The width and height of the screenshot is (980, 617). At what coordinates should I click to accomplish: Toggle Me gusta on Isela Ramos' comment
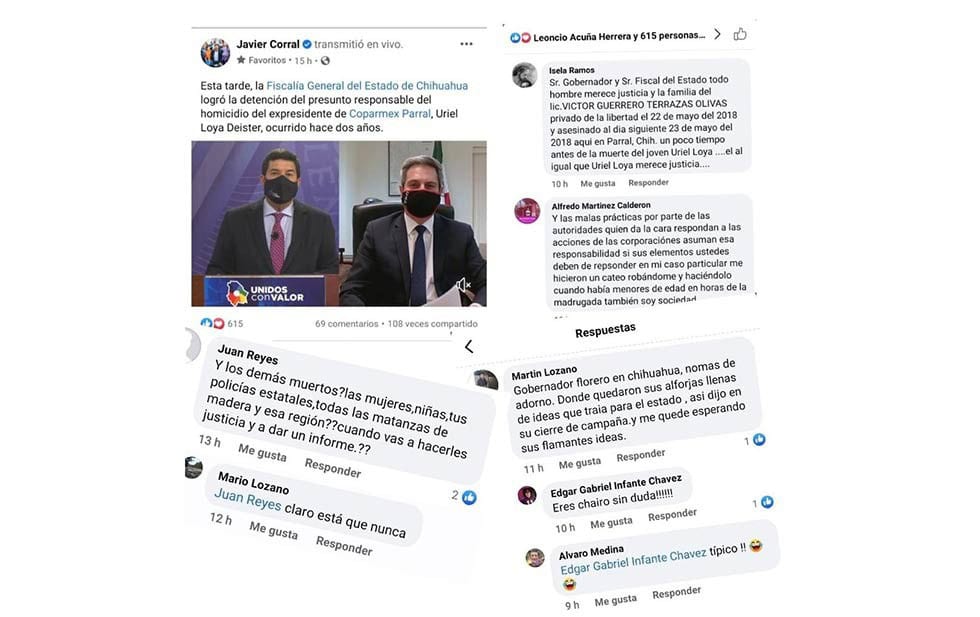point(598,184)
